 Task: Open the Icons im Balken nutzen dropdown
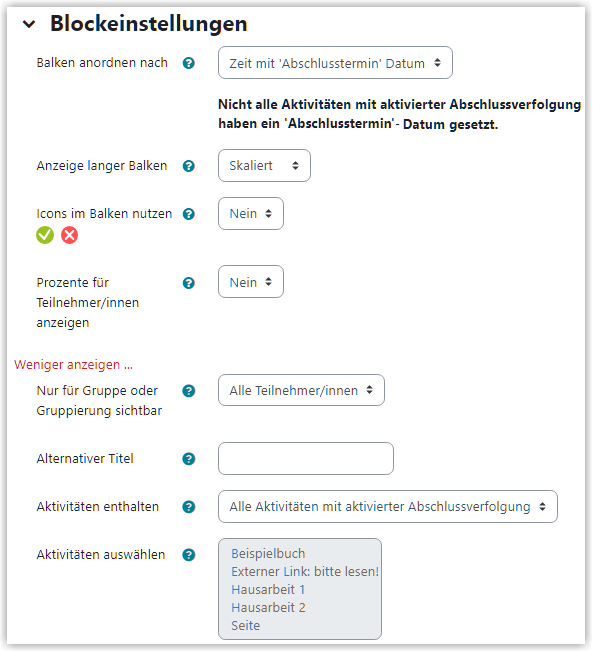click(251, 213)
